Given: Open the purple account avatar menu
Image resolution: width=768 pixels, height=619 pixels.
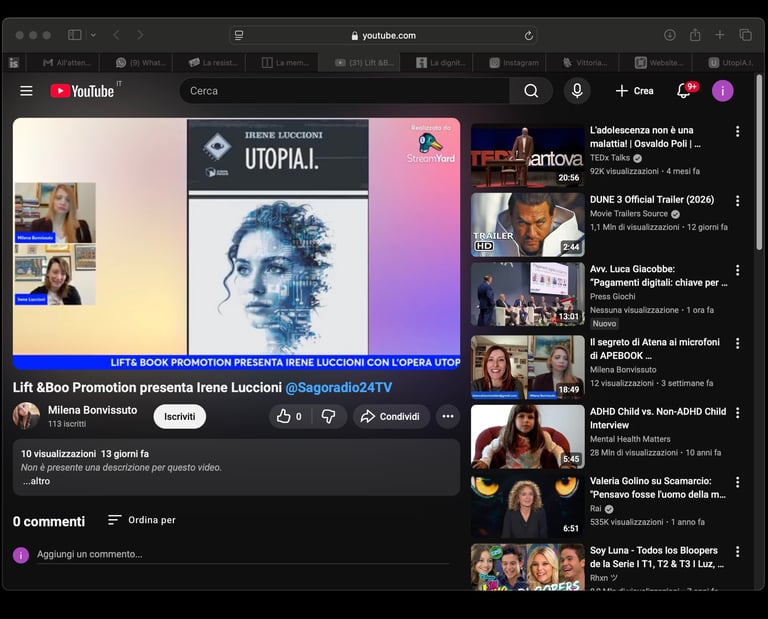Looking at the screenshot, I should click(x=722, y=91).
